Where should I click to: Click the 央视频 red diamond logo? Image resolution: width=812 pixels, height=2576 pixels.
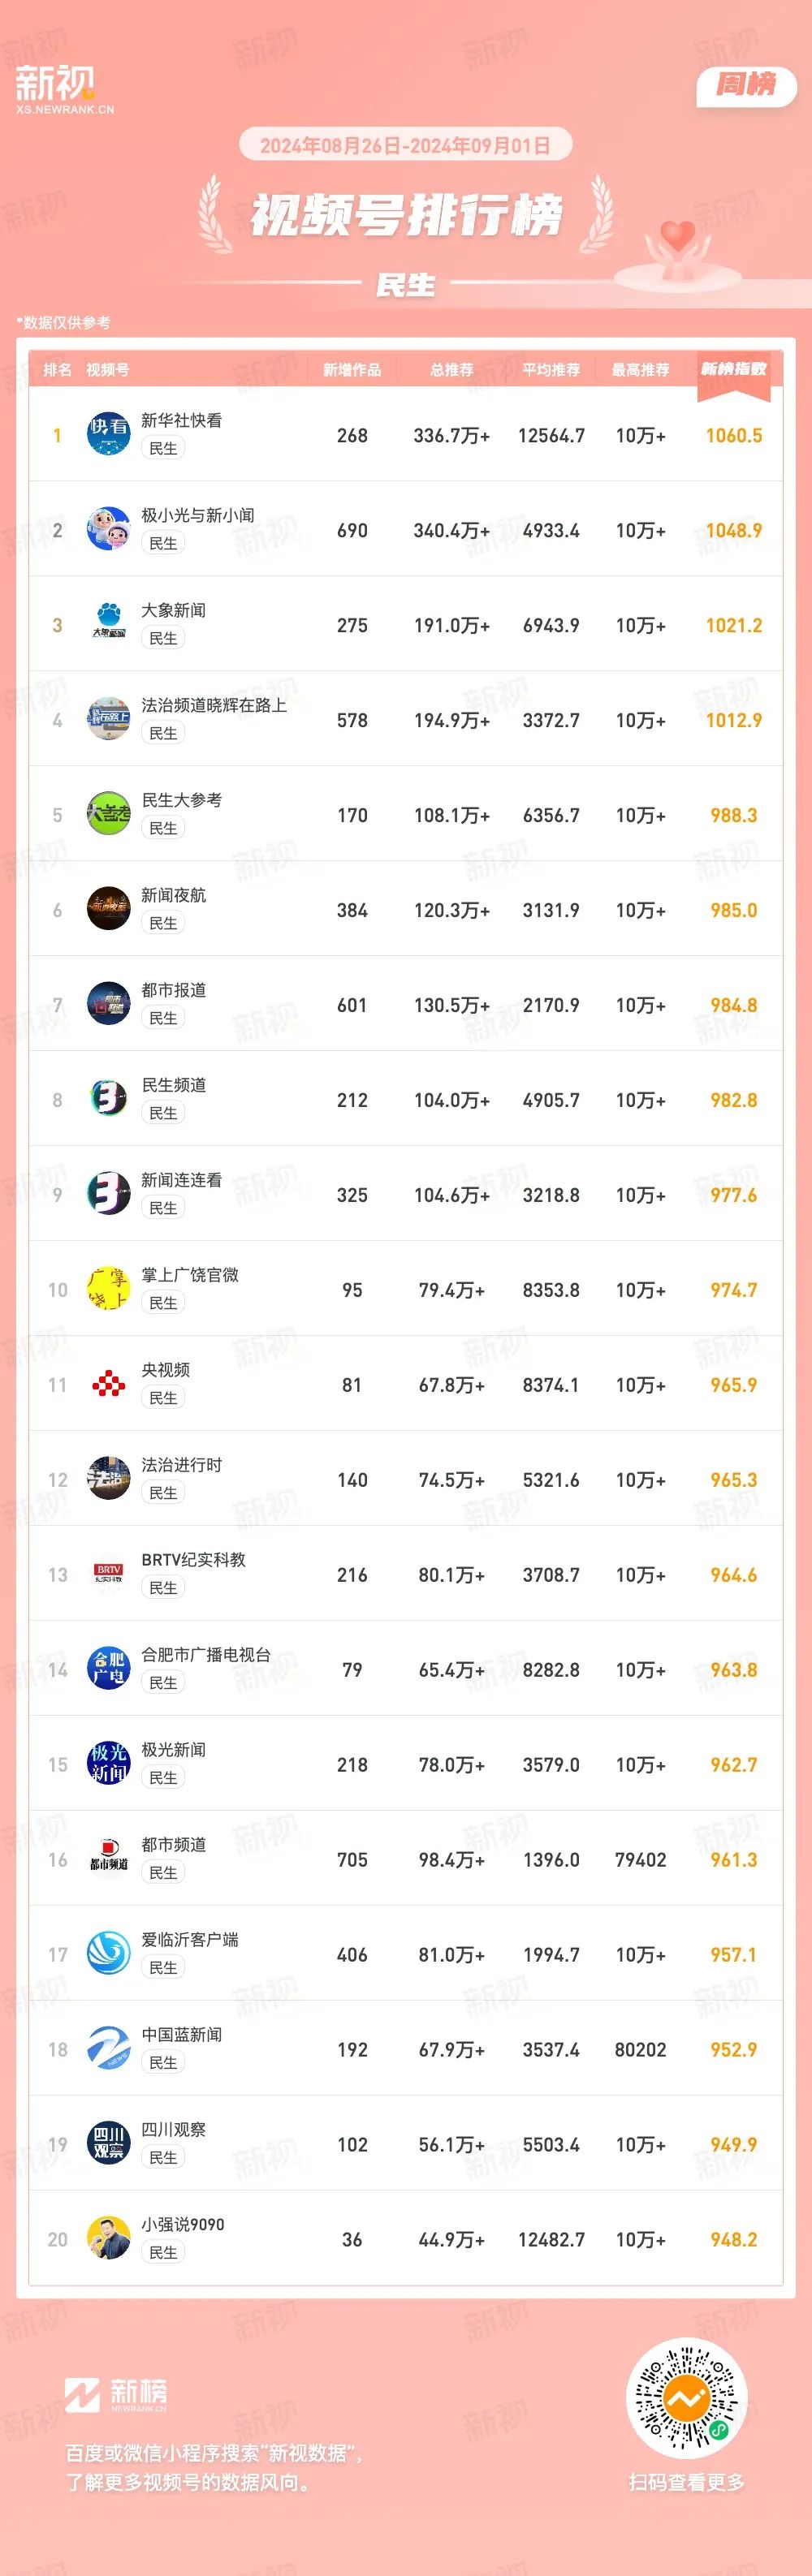pyautogui.click(x=108, y=1383)
